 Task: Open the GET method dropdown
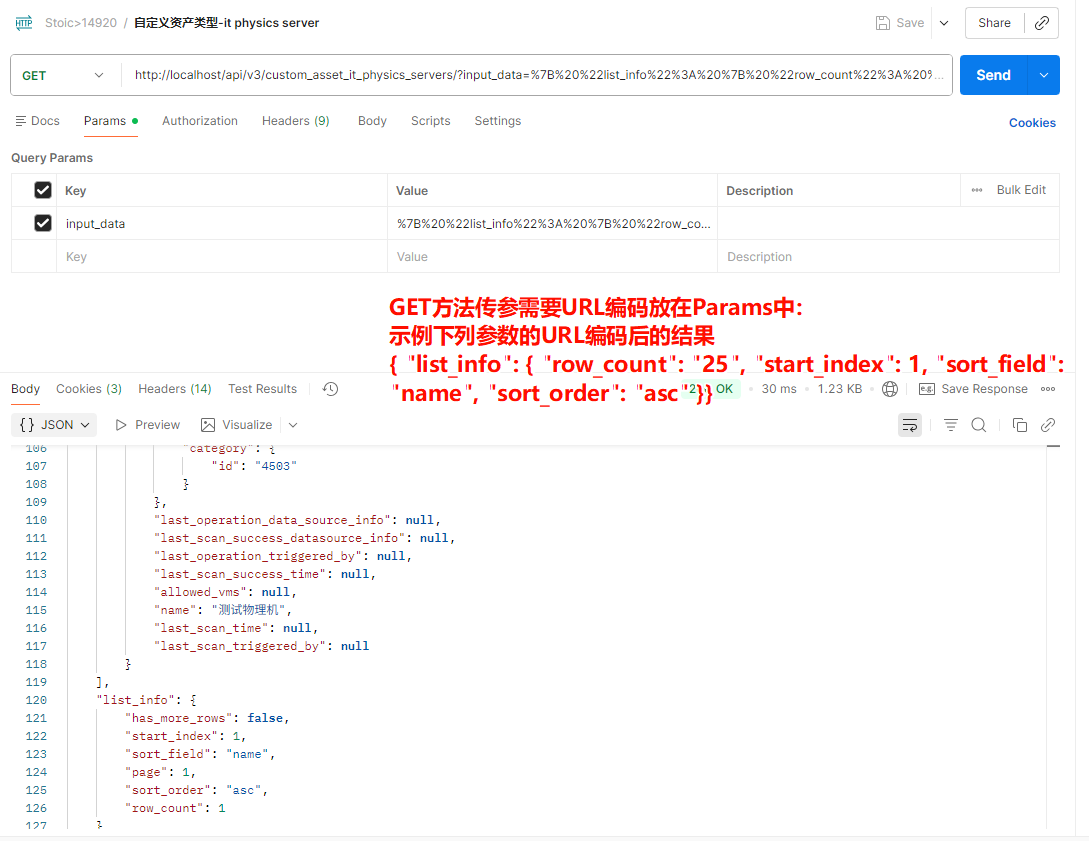64,75
